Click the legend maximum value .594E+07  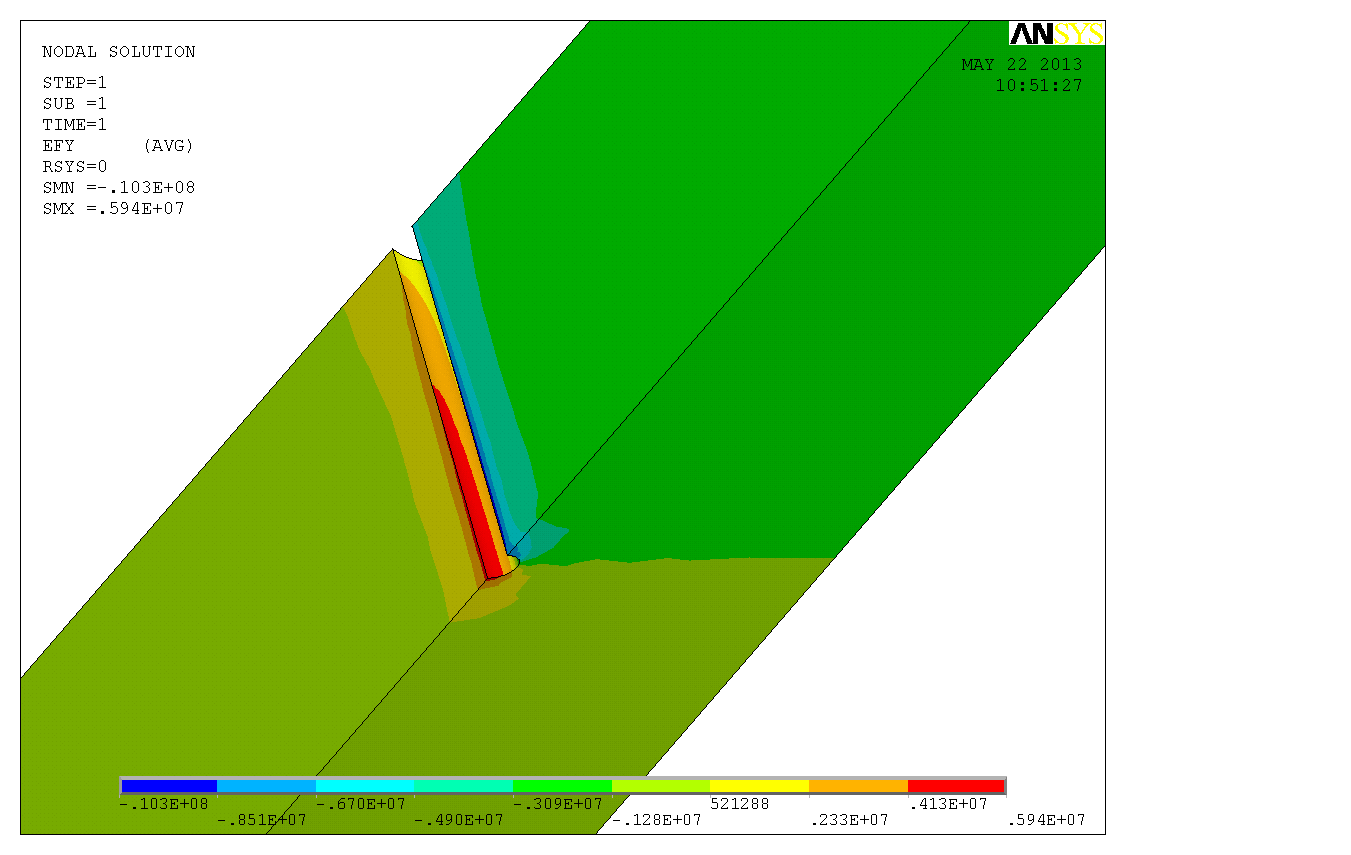pos(1046,821)
